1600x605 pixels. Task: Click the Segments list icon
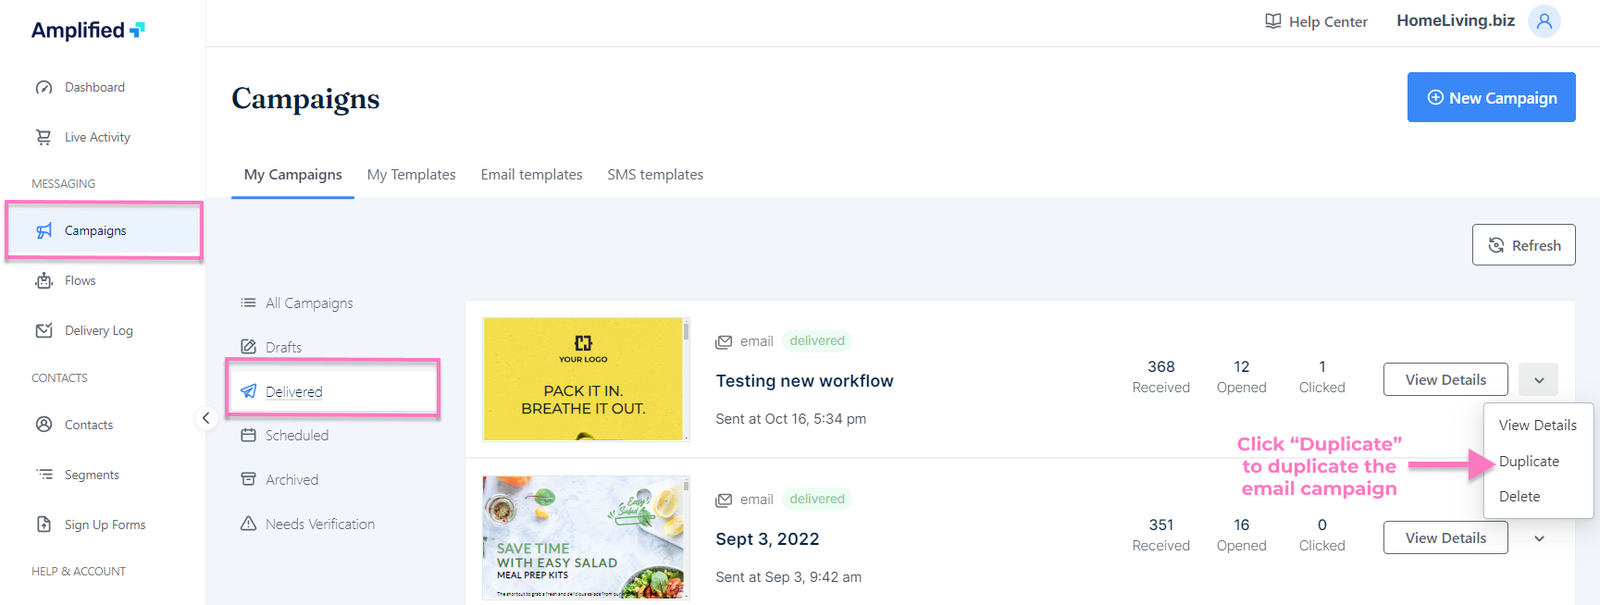[44, 474]
